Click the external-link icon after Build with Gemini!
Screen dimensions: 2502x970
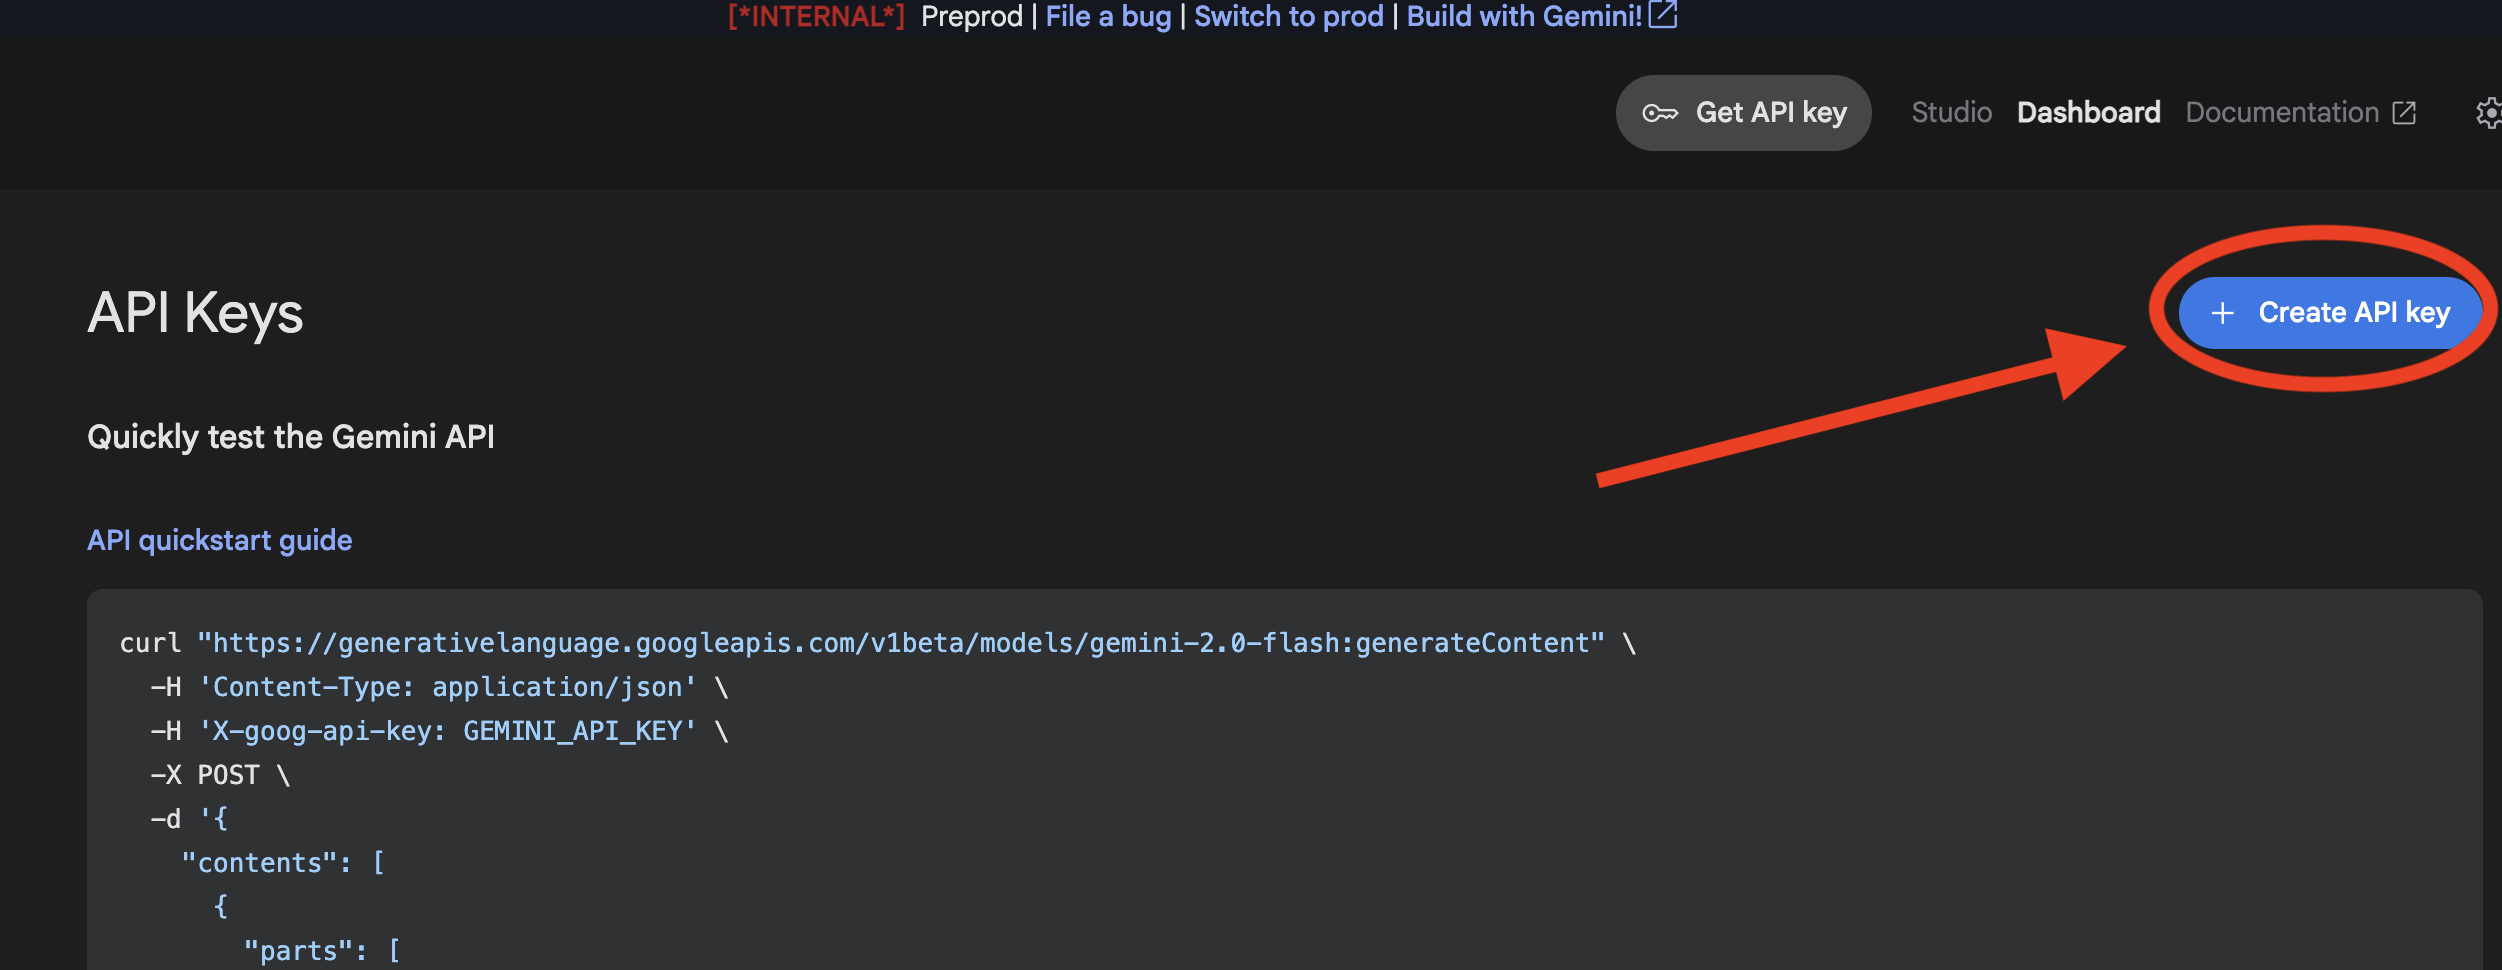1663,15
